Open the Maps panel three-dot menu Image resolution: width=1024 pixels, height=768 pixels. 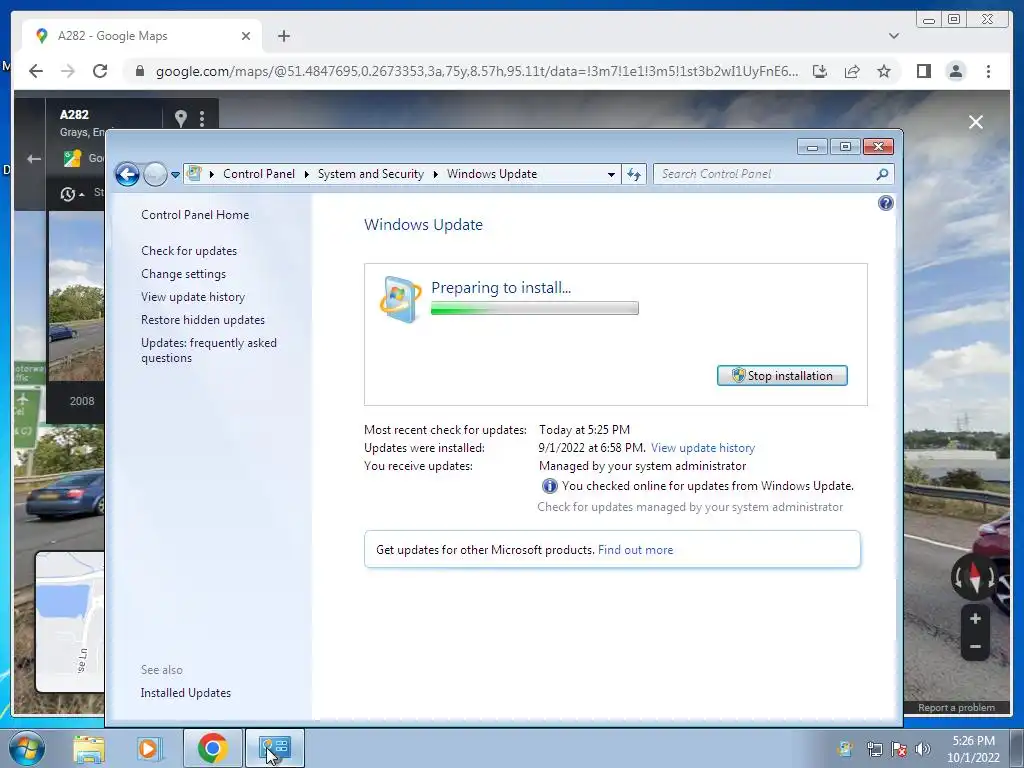click(x=202, y=118)
